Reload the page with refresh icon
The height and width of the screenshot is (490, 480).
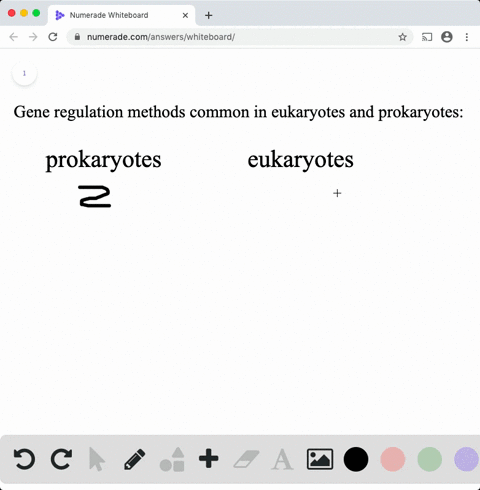(53, 37)
